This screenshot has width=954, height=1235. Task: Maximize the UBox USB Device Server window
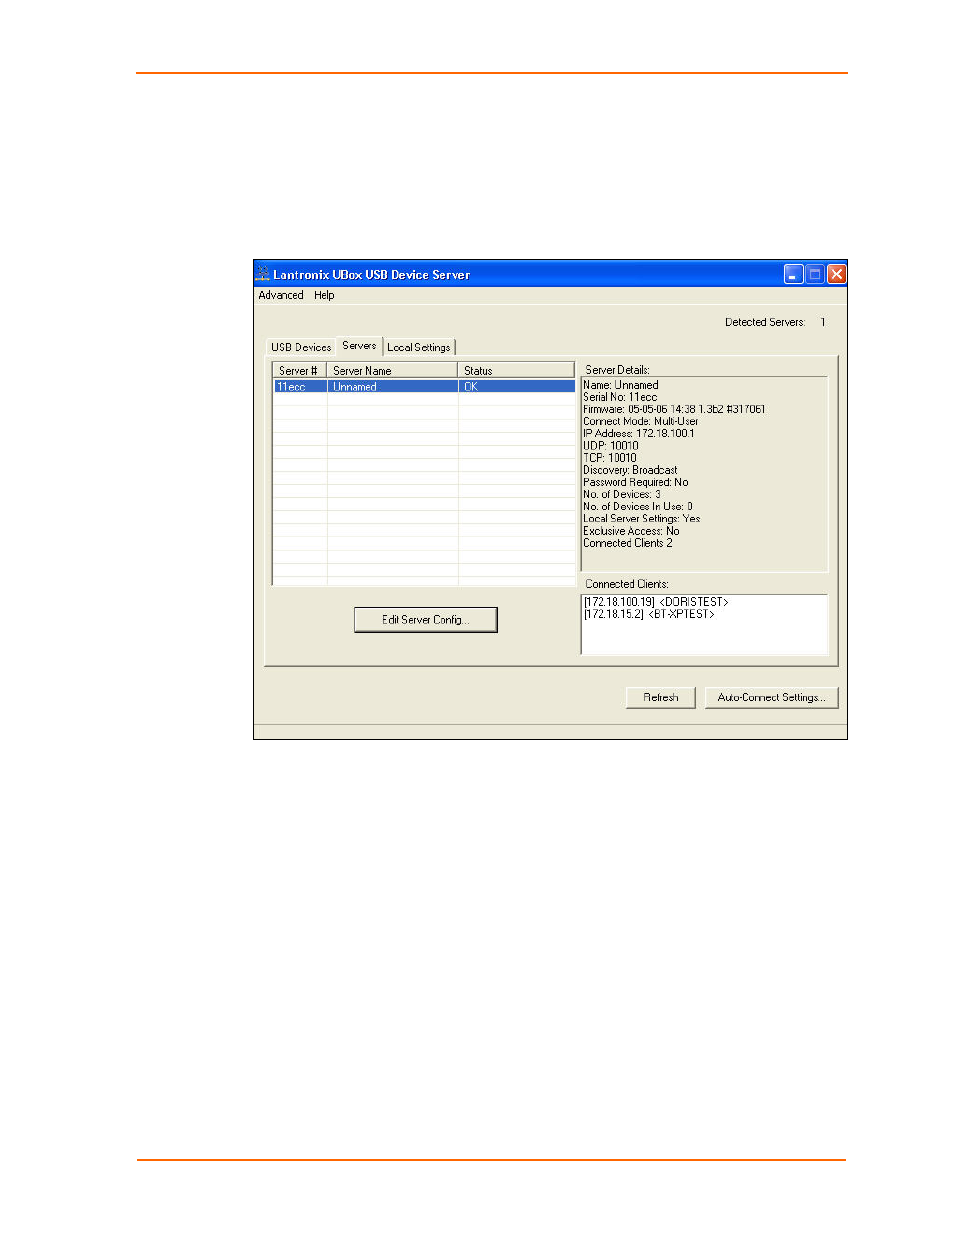[x=815, y=274]
